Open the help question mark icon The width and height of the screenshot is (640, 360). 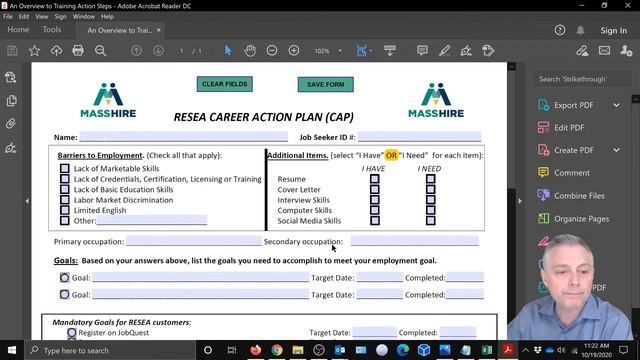tap(560, 30)
